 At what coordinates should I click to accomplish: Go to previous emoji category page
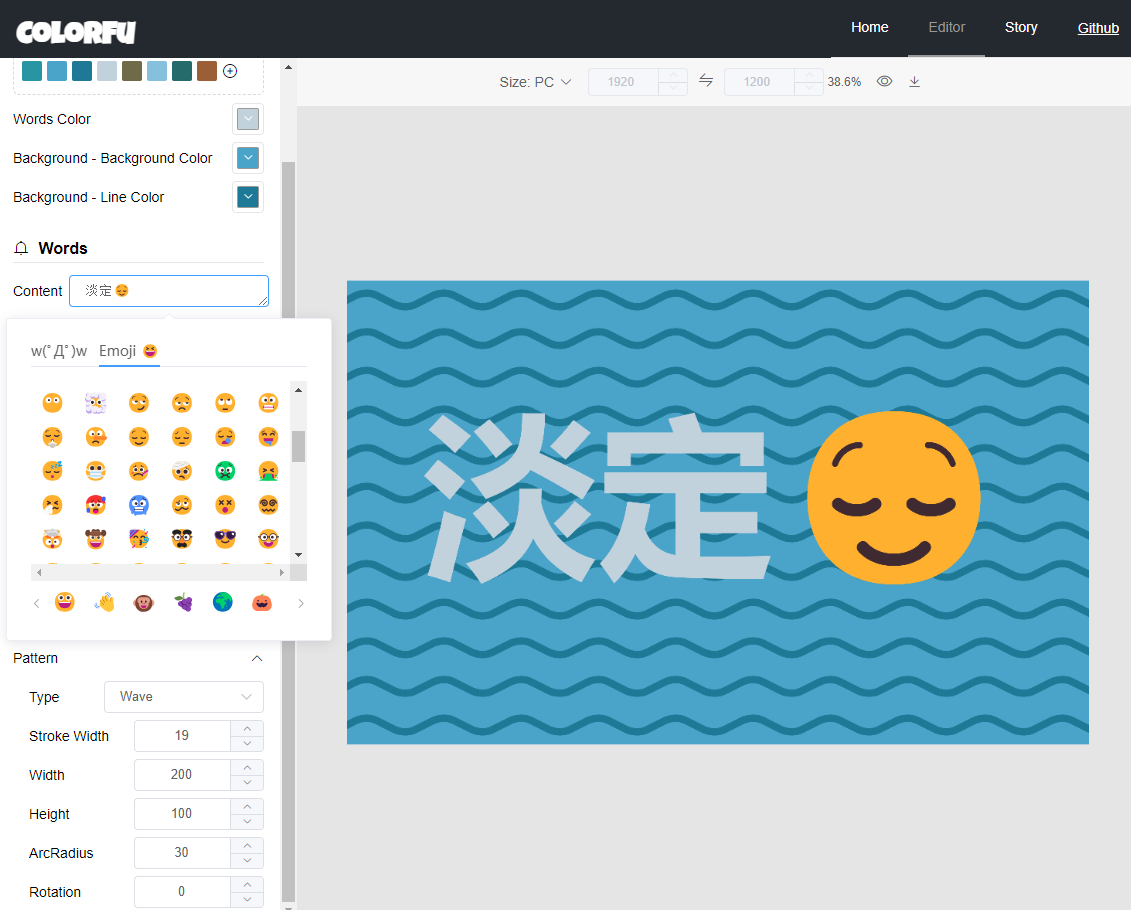tap(36, 604)
